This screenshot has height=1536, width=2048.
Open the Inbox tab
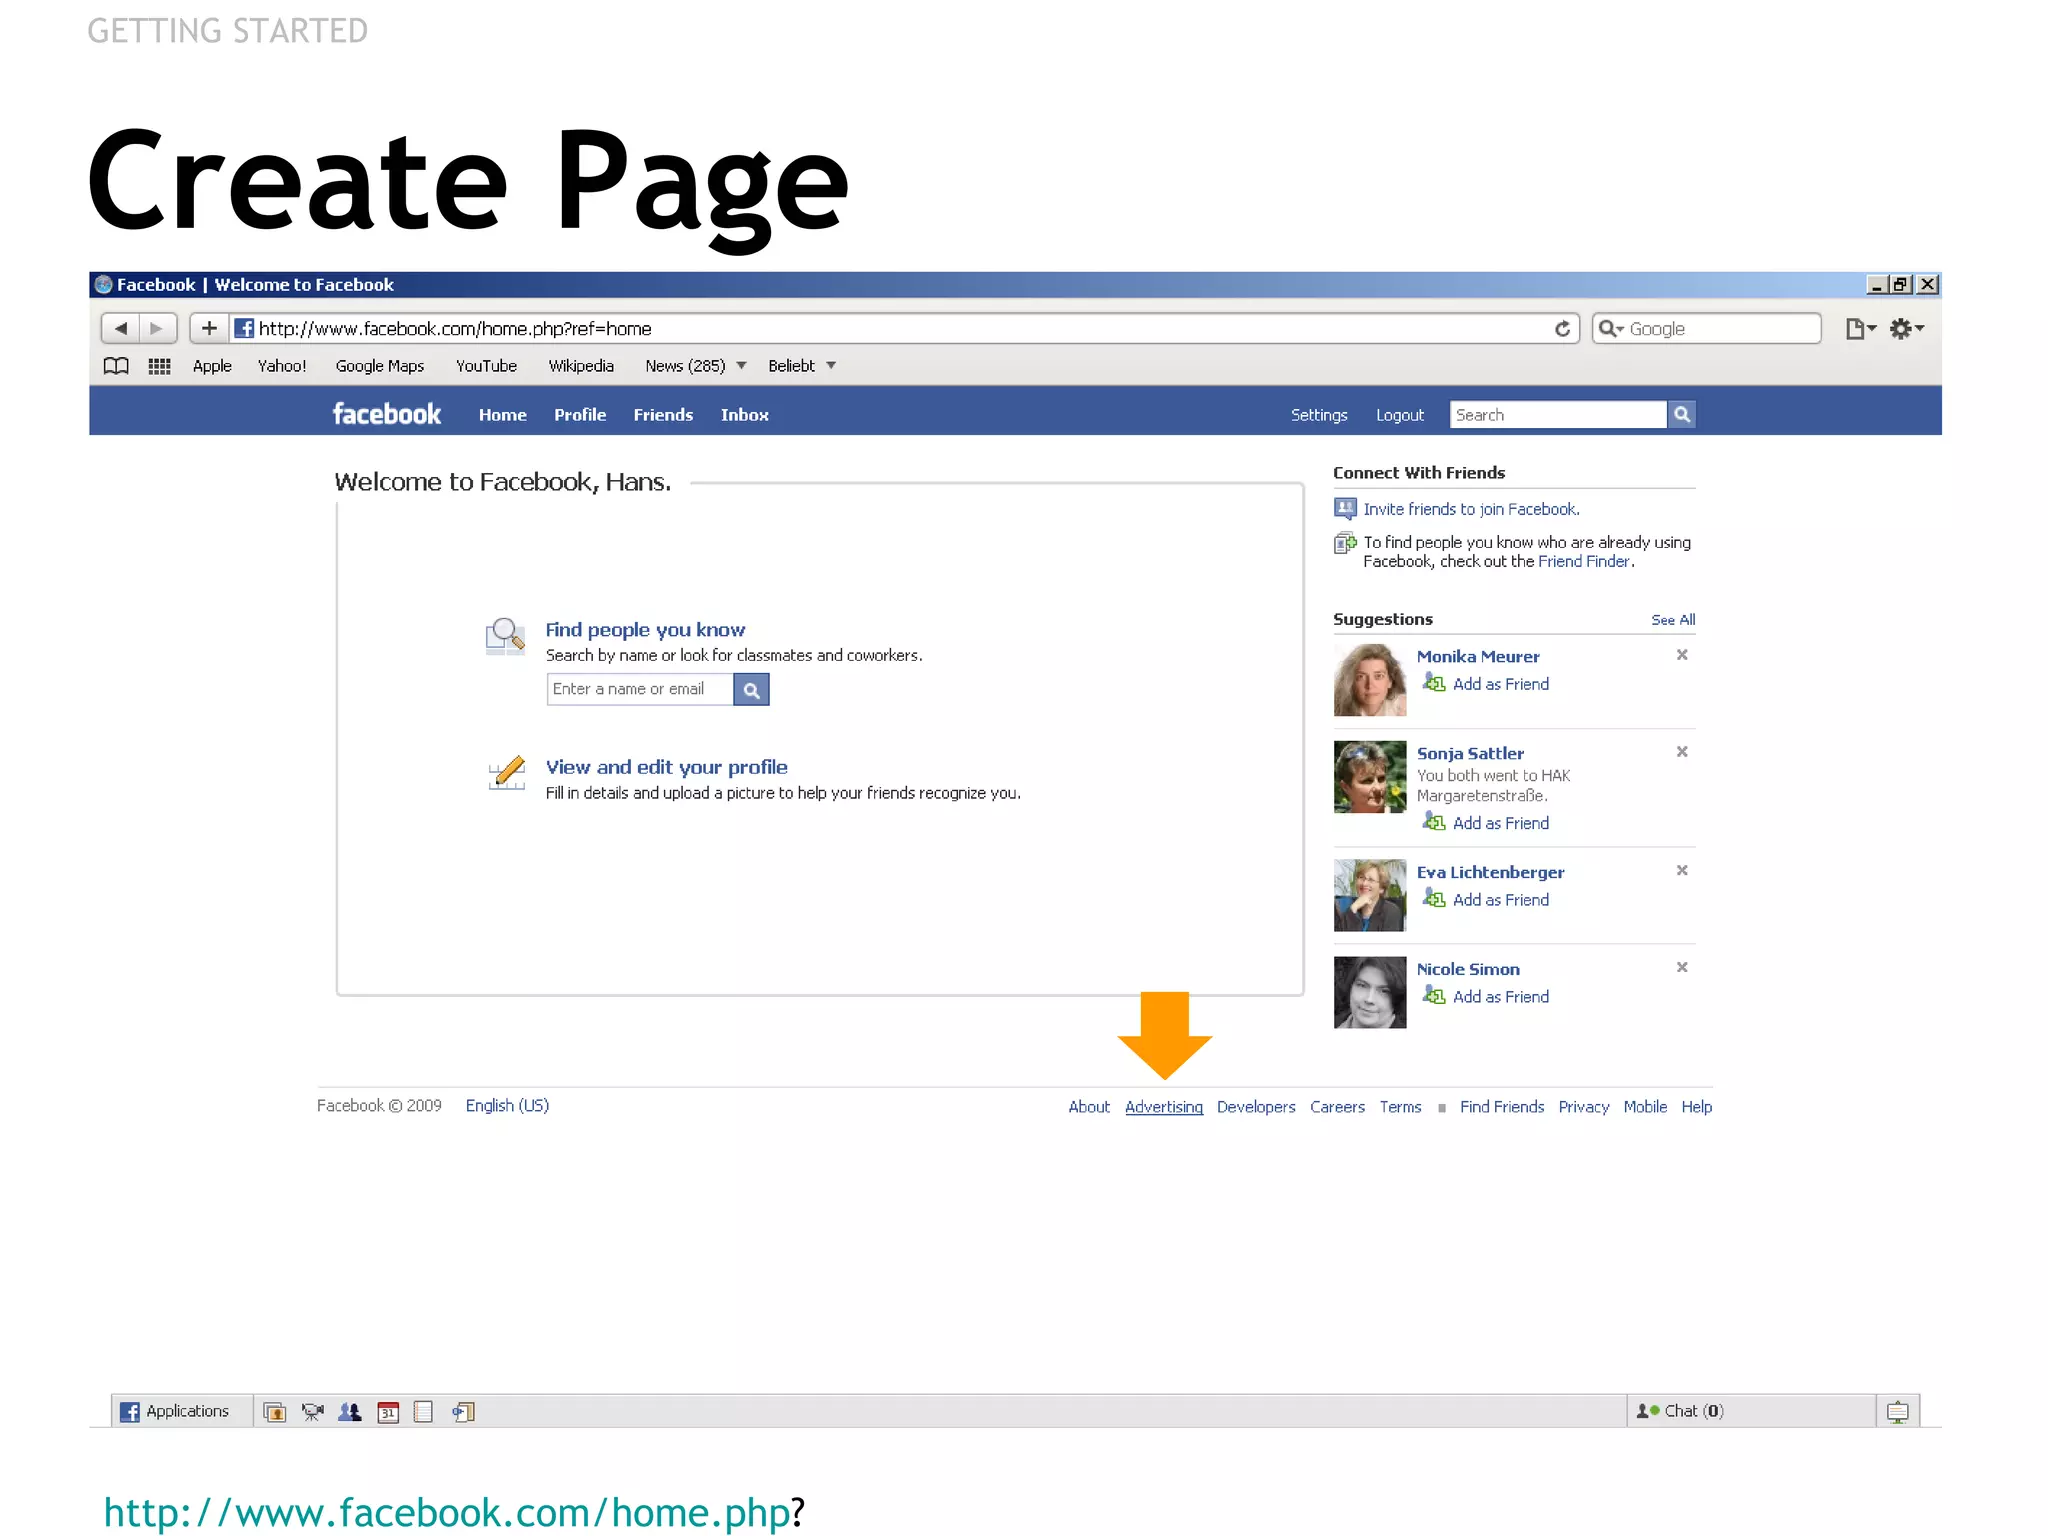745,415
